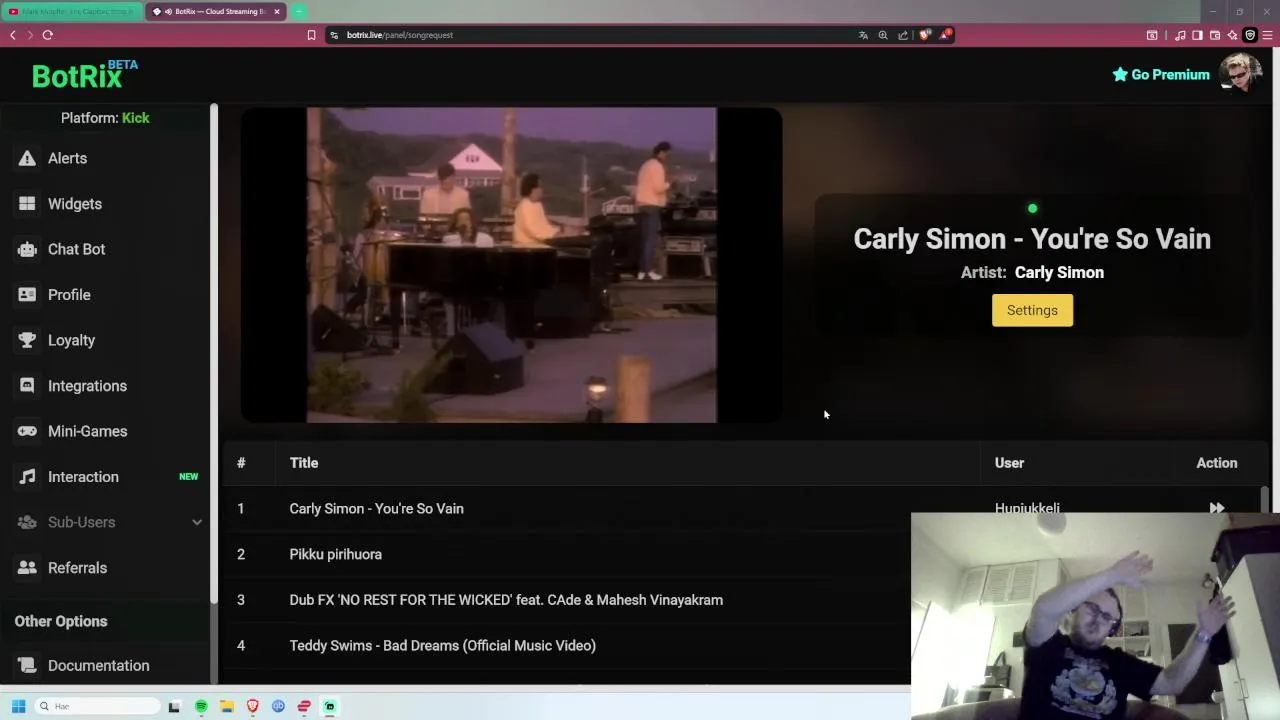The height and width of the screenshot is (720, 1280).
Task: Open Brave browser from the taskbar
Action: [252, 706]
